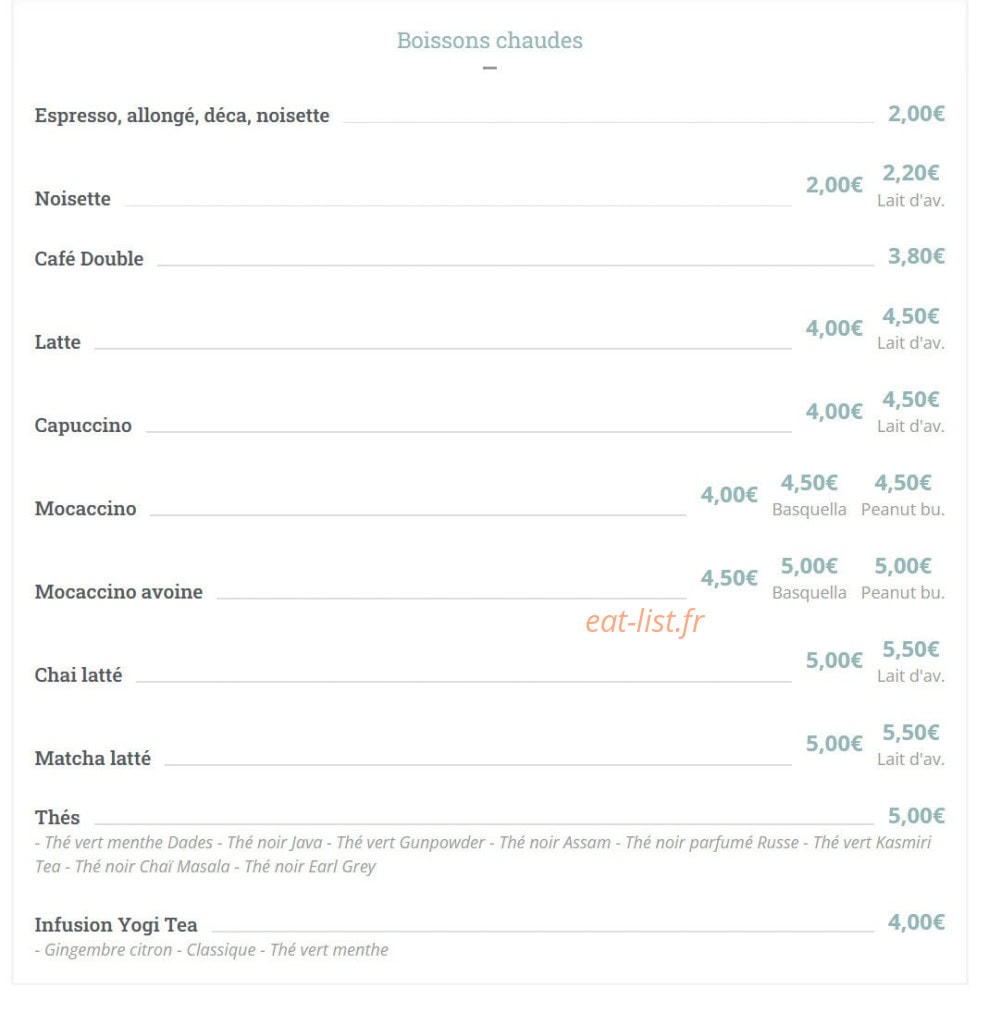Select the Latte menu item
This screenshot has width=989, height=1013.
click(58, 344)
